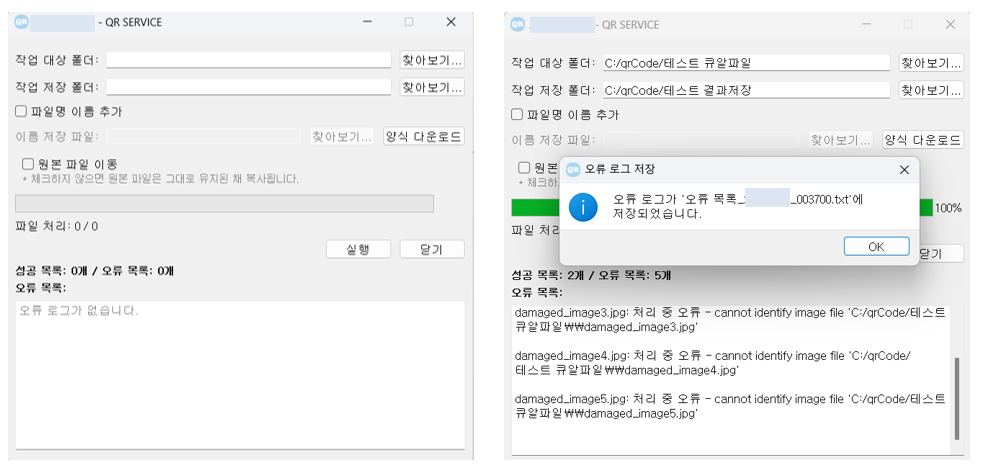Click 양식 다운로드 in the empty-fields window

pyautogui.click(x=424, y=136)
